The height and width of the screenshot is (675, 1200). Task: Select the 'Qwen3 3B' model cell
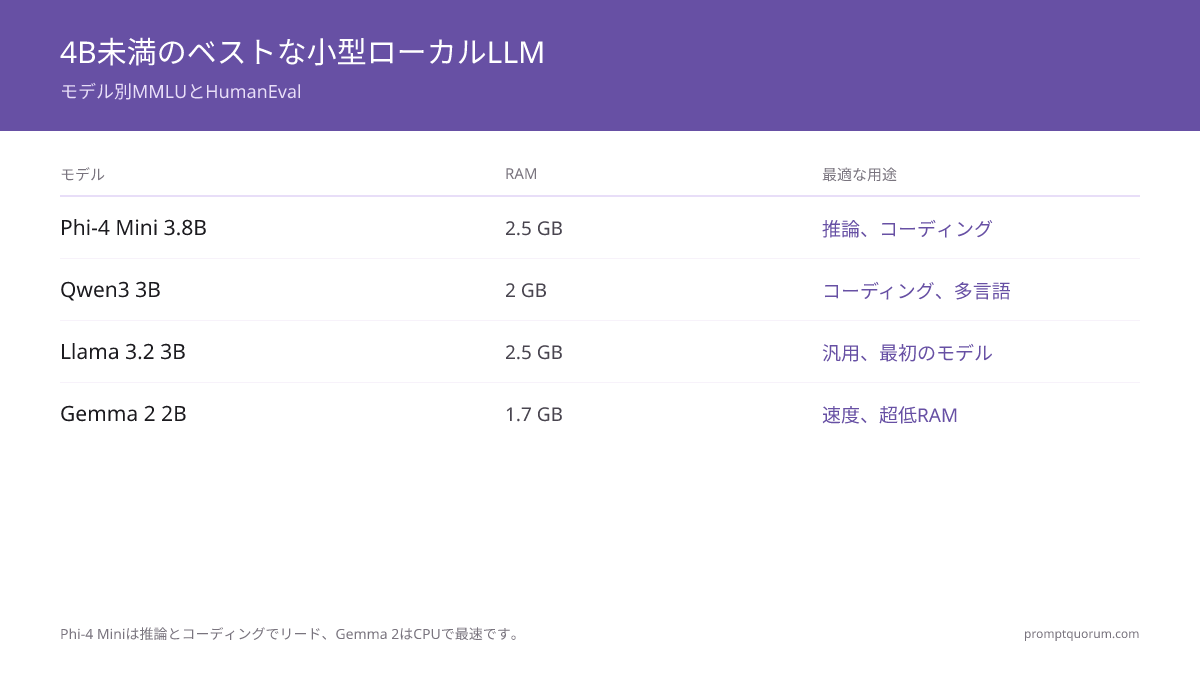tap(110, 290)
